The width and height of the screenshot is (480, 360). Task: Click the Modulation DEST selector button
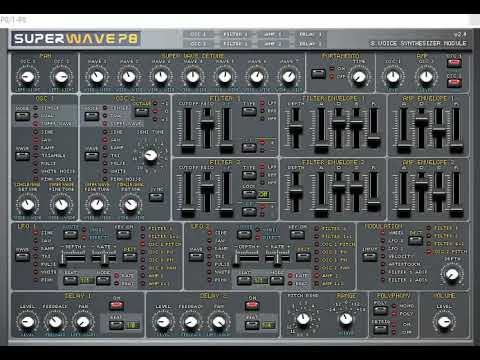(x=415, y=241)
